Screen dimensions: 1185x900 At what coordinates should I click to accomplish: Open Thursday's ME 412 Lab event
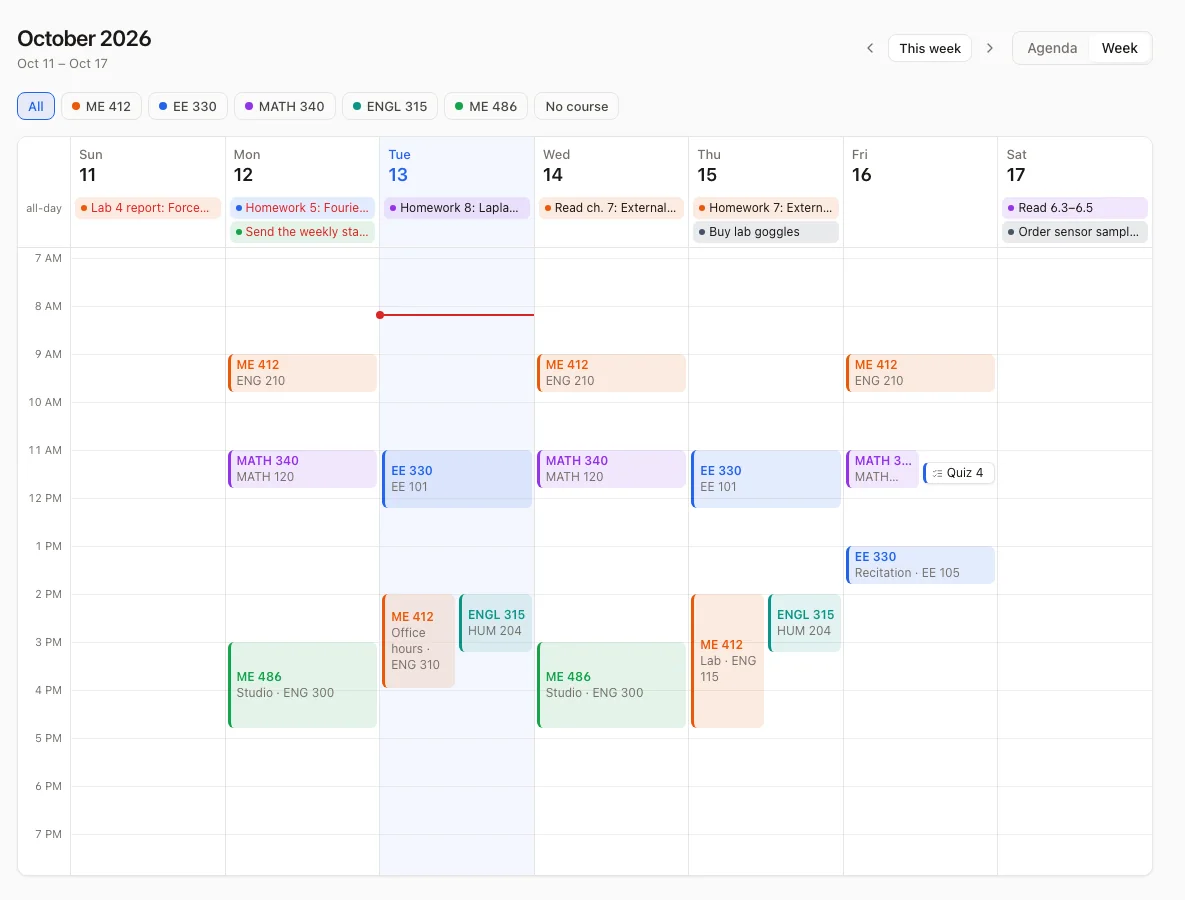coord(728,661)
